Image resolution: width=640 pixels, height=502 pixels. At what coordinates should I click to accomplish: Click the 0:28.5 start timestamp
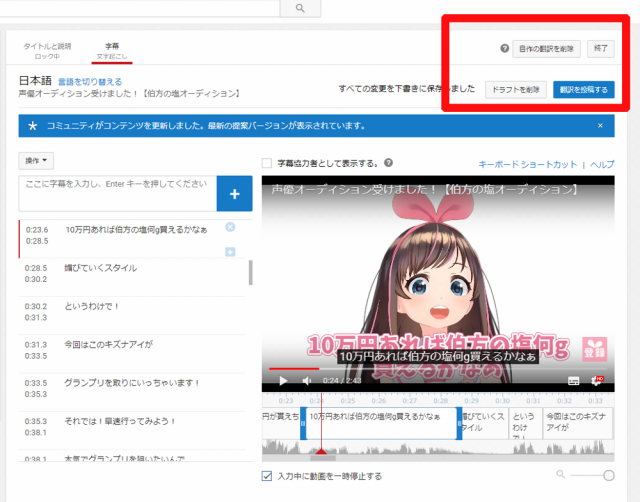pyautogui.click(x=36, y=268)
